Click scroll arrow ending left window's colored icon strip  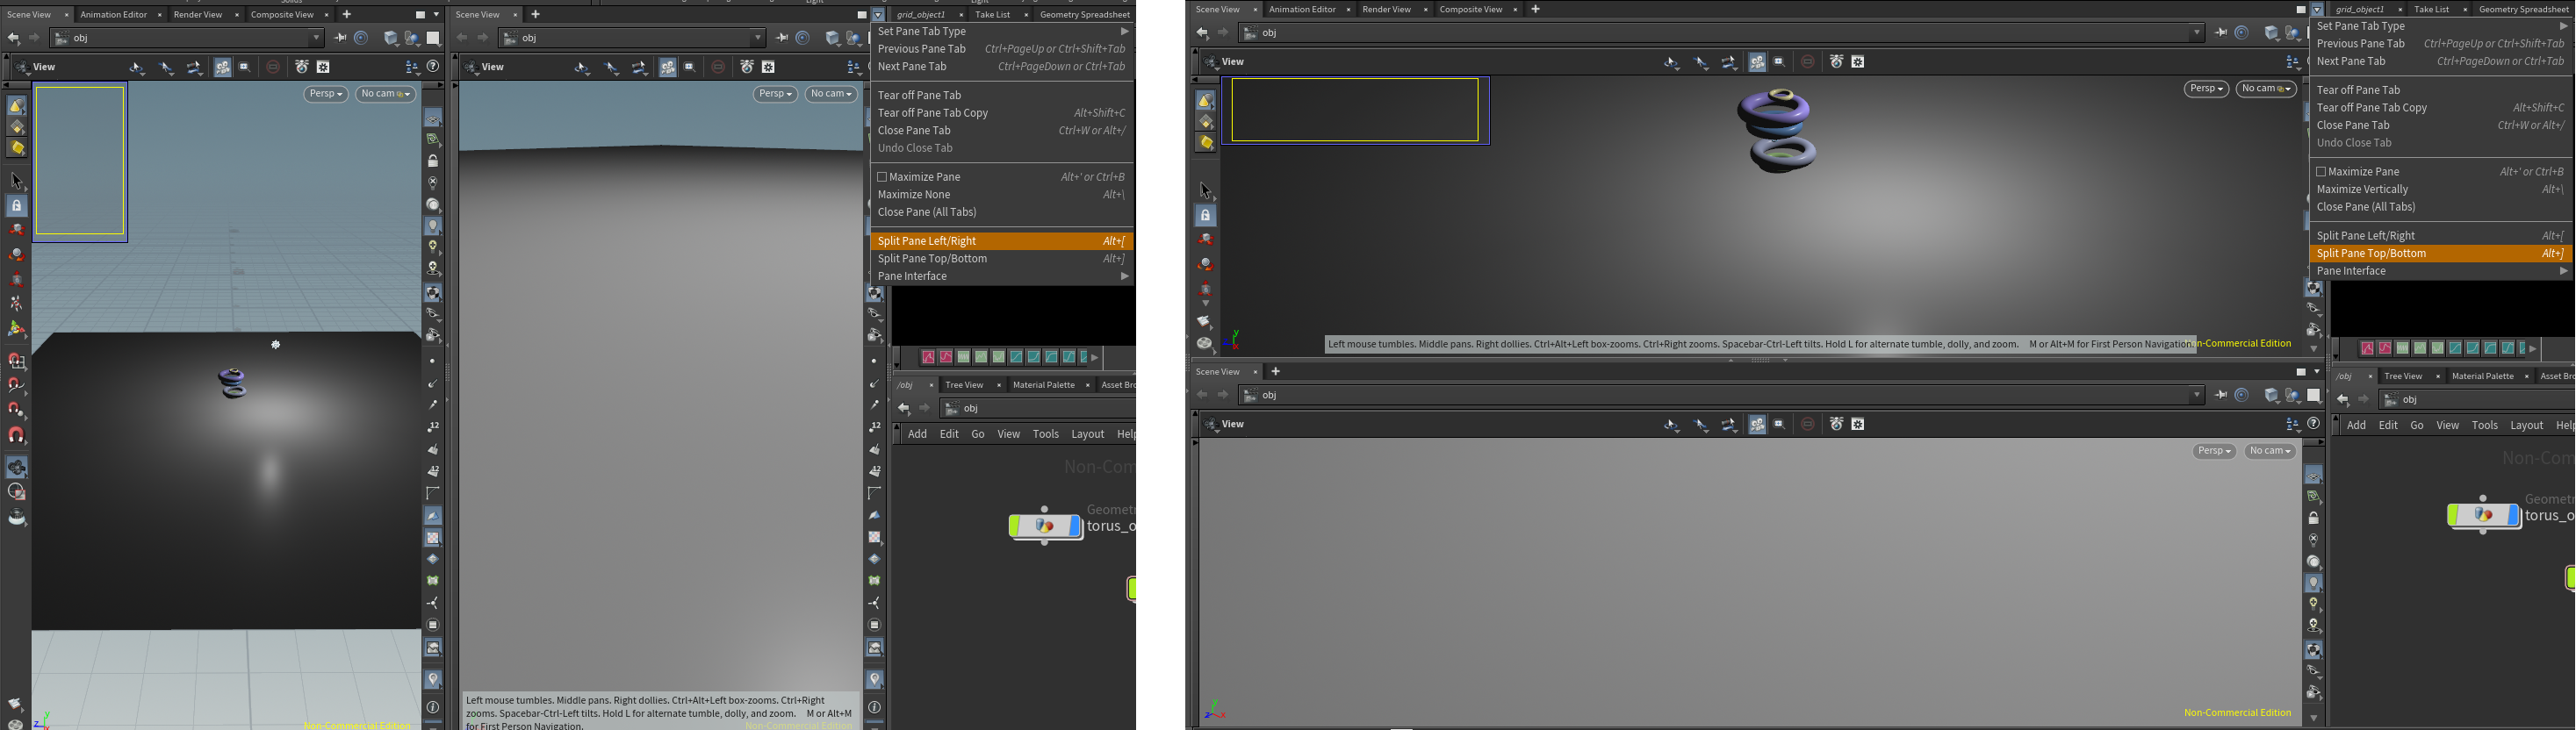pos(1095,357)
